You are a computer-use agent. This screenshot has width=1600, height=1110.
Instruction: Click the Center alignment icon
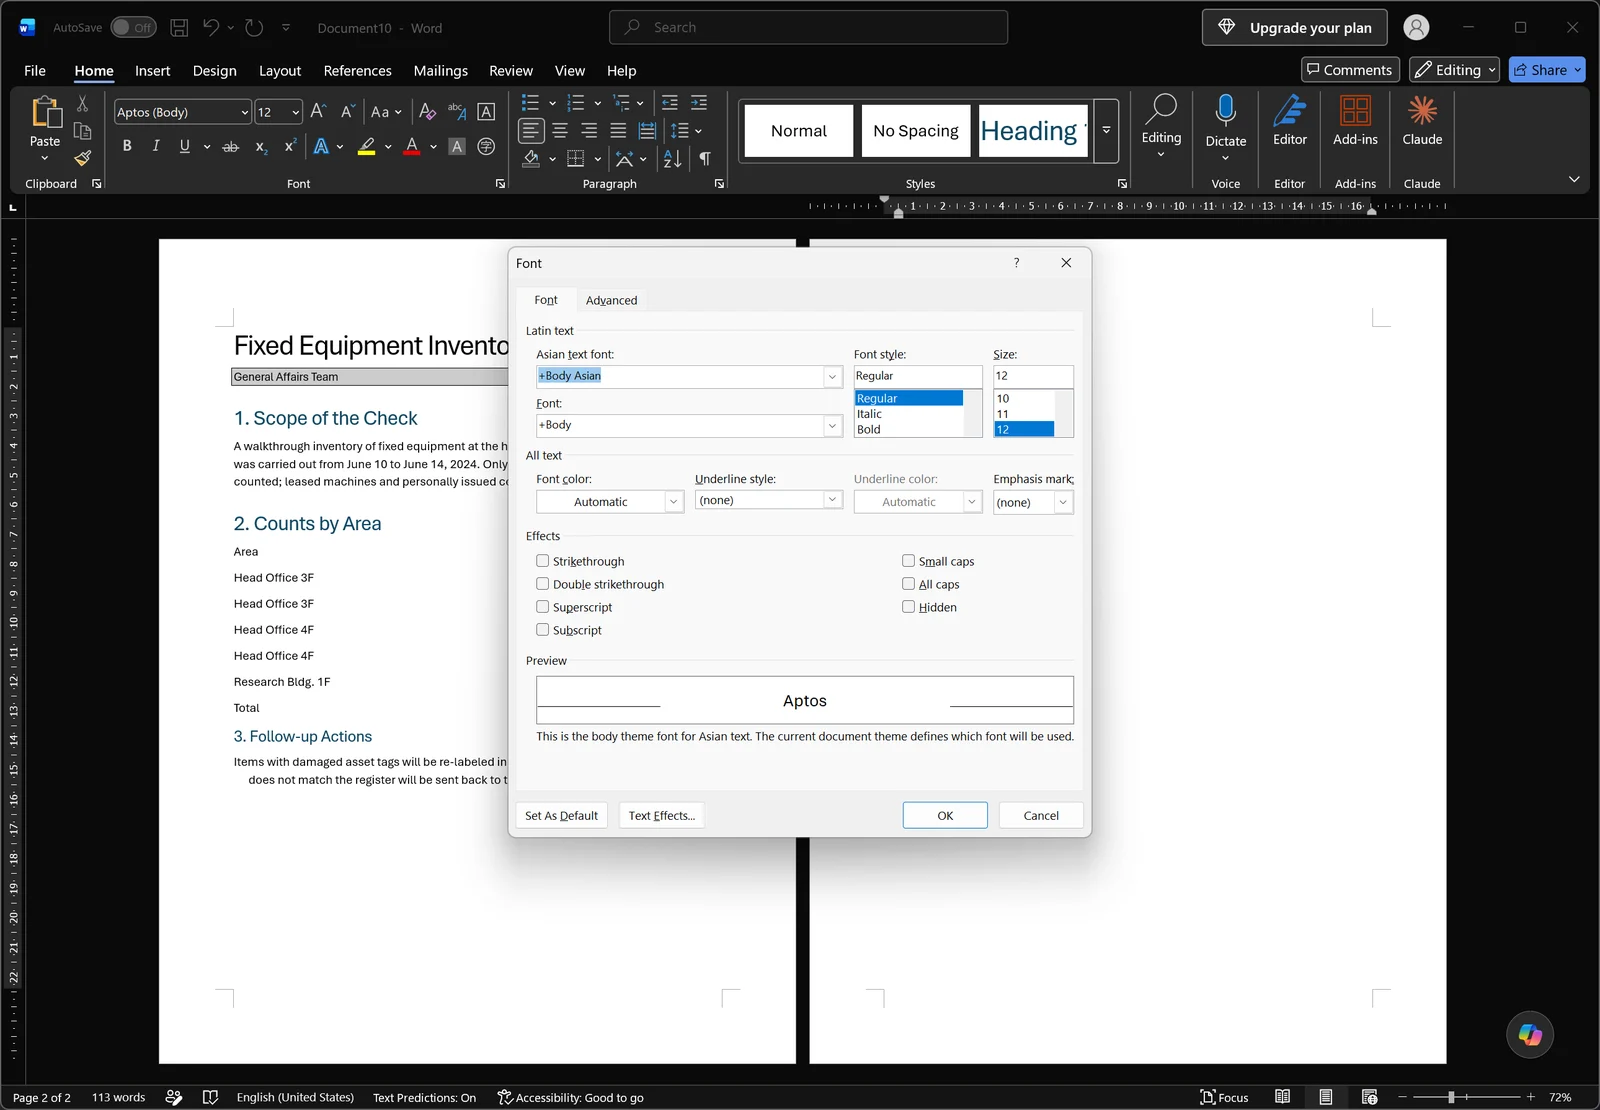coord(560,131)
